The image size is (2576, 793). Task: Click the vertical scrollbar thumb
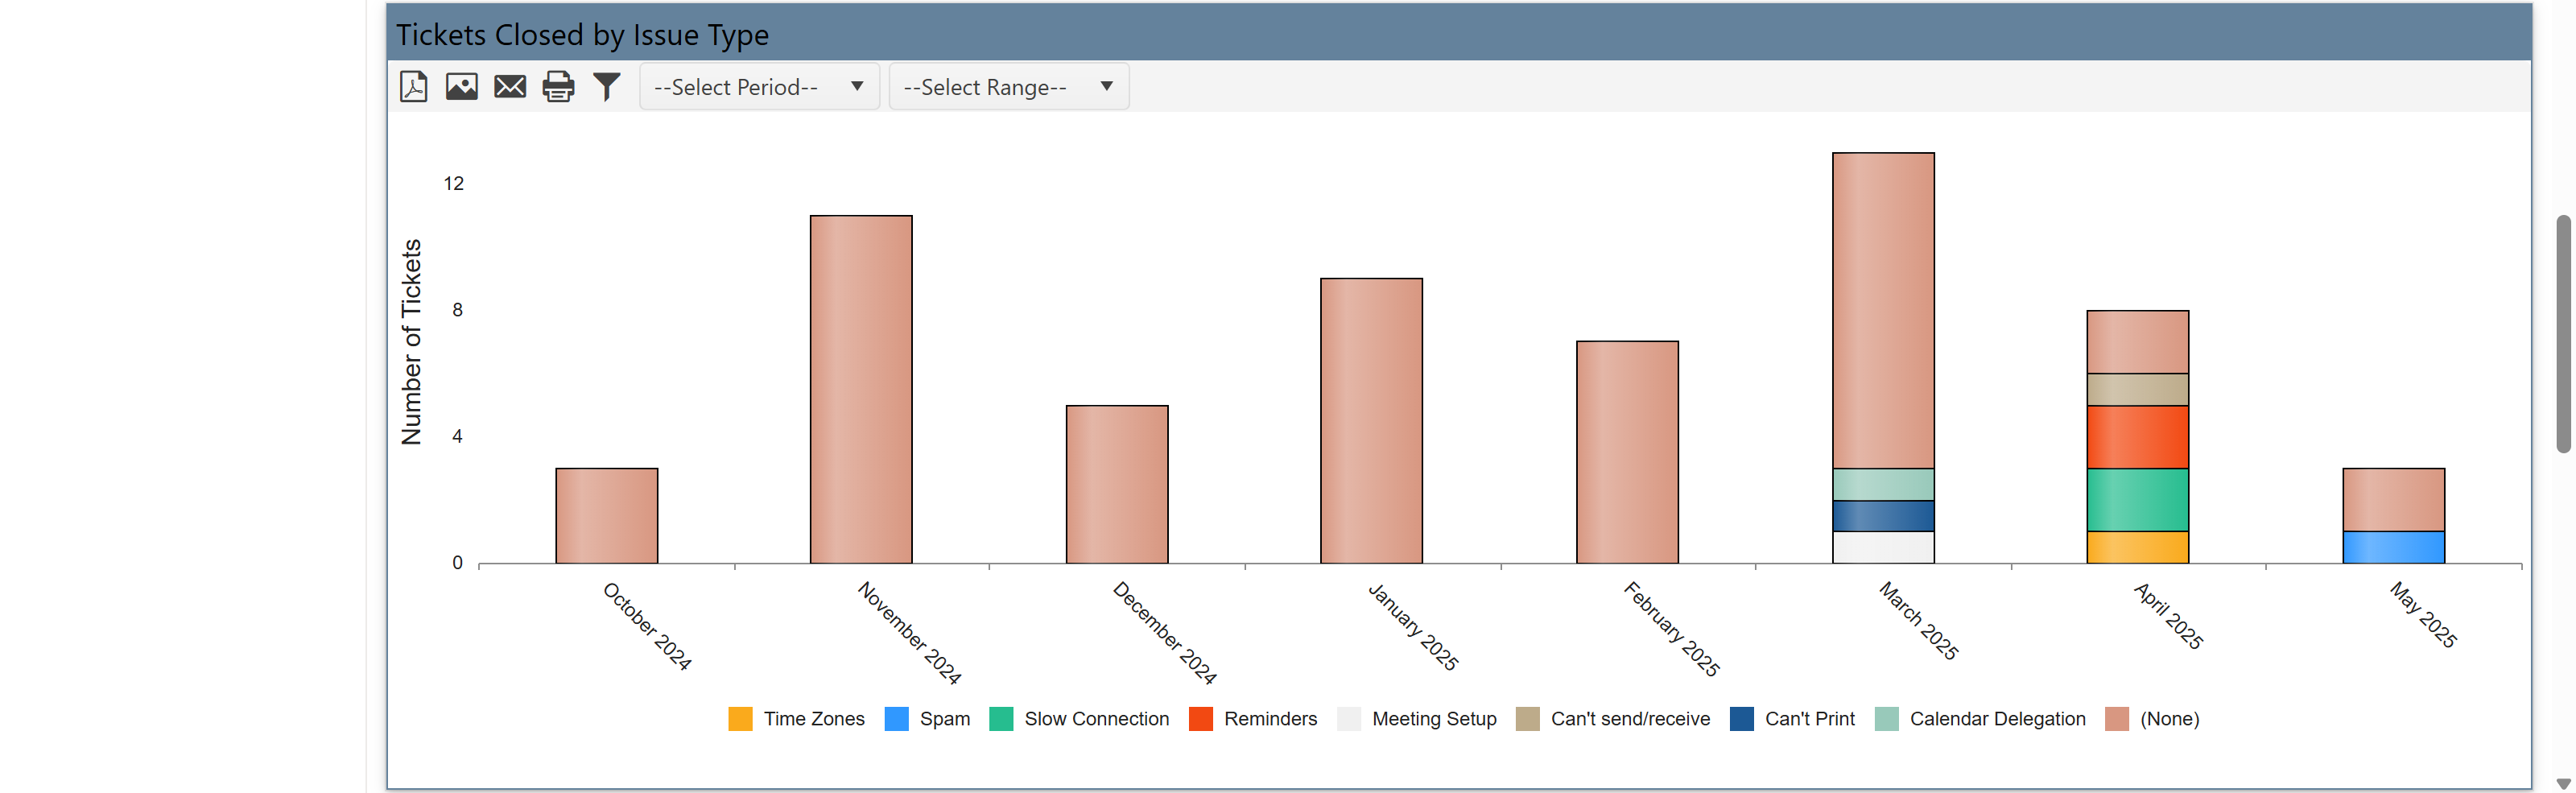coord(2563,333)
